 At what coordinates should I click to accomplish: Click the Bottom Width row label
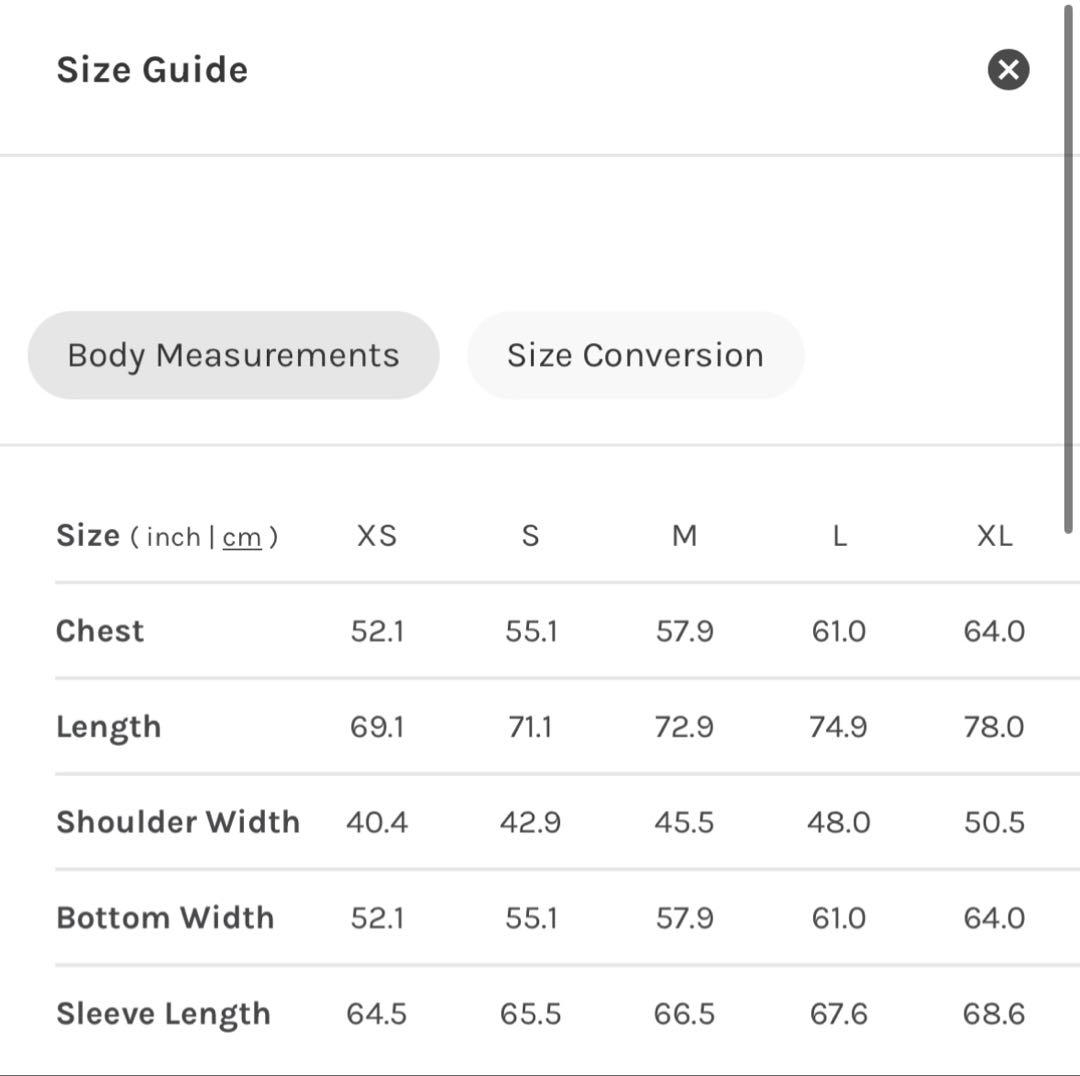point(165,918)
